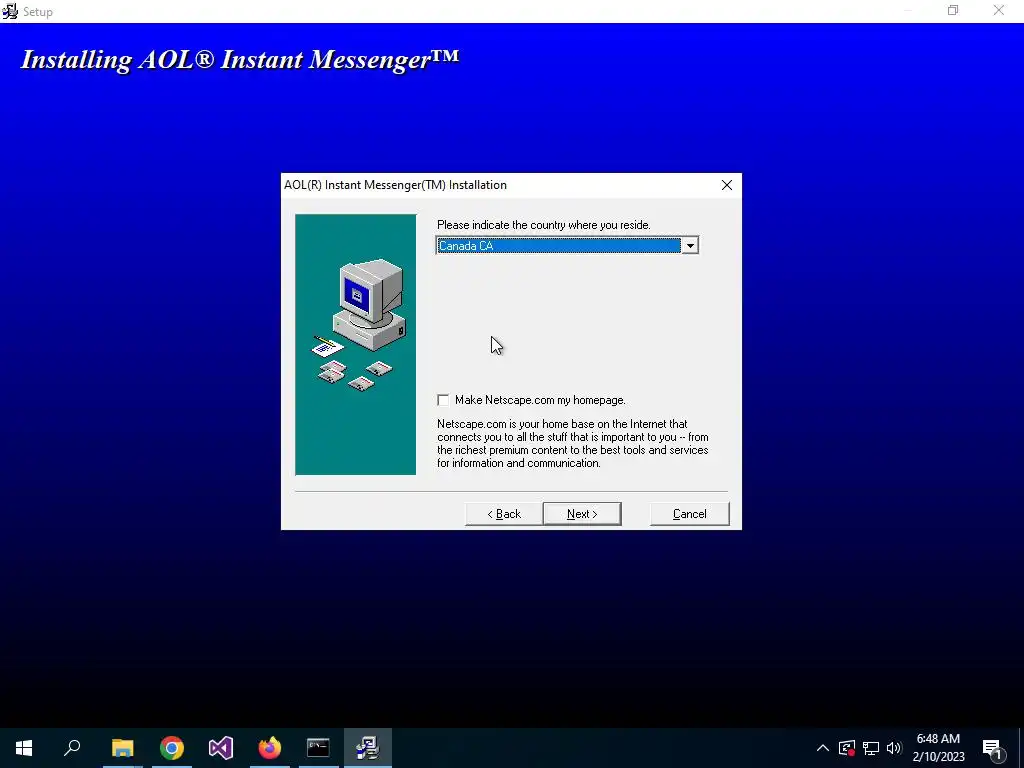Screen dimensions: 1024x768
Task: Open the Windows Start menu
Action: 24,748
